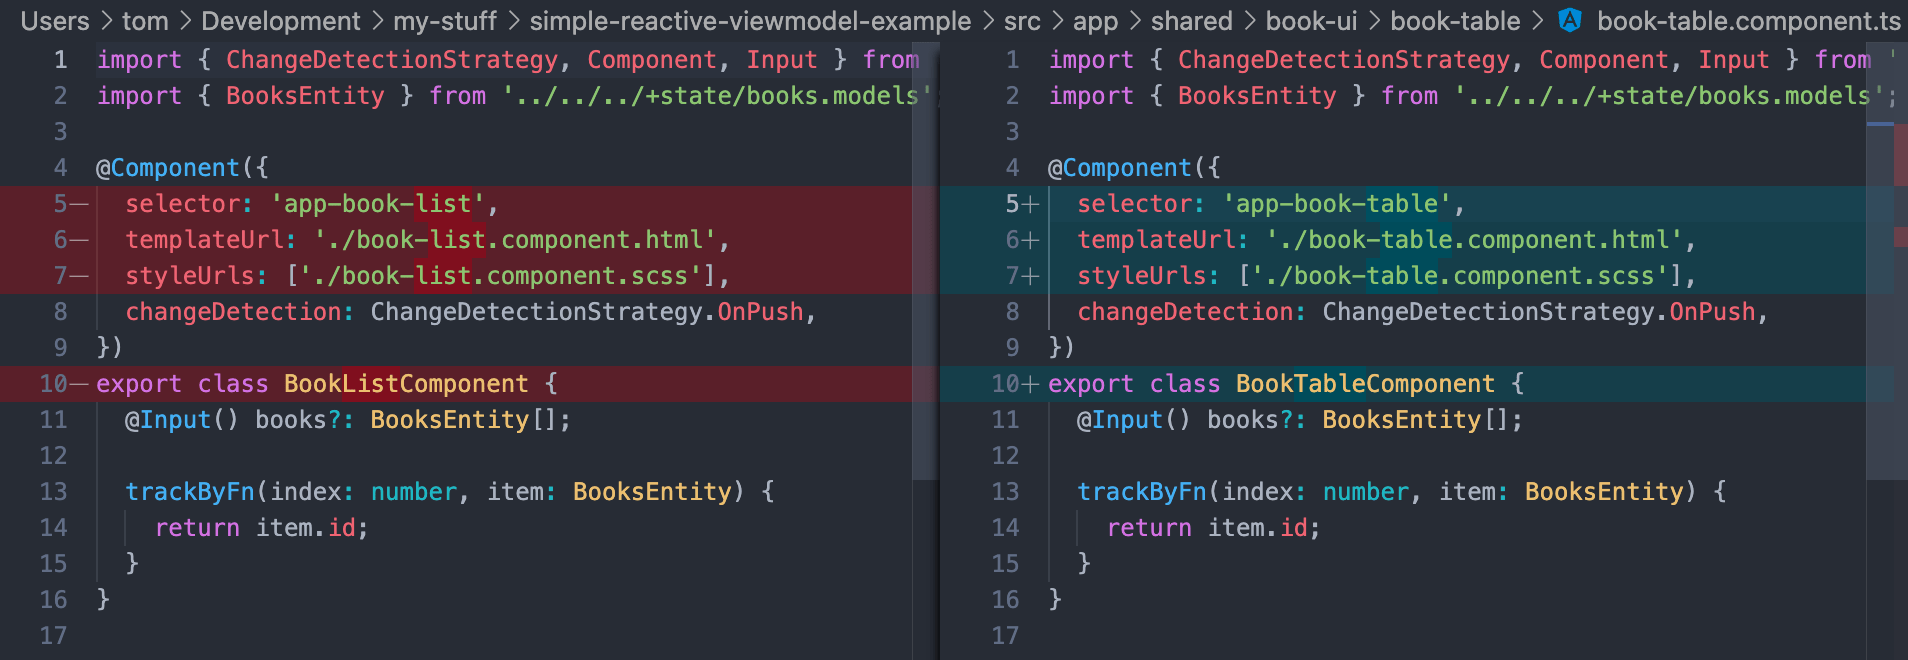Screen dimensions: 1908x660
Task: Click BookListComponent class name in left pane
Action: [406, 384]
